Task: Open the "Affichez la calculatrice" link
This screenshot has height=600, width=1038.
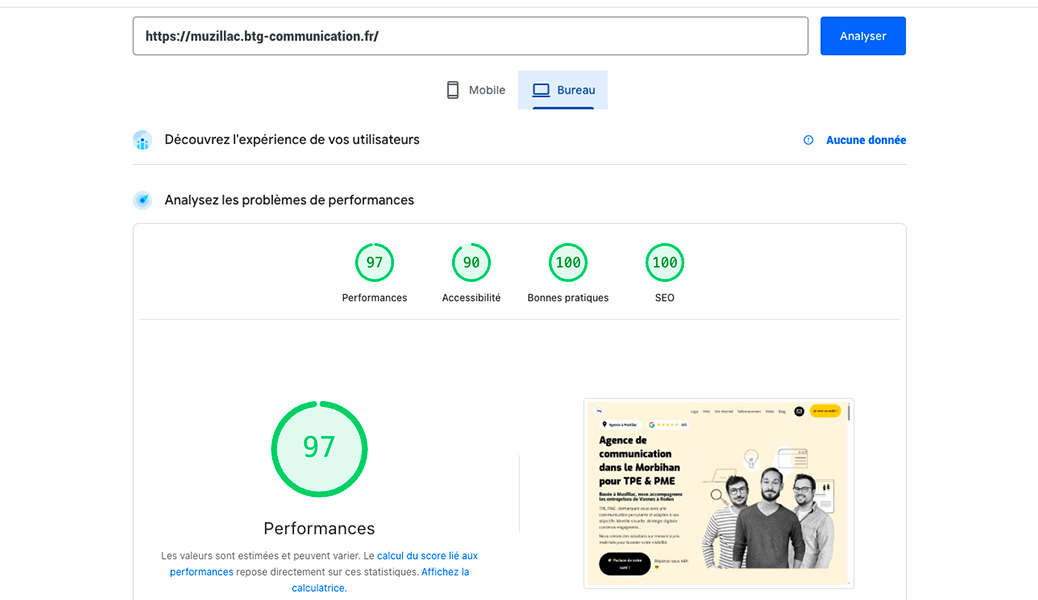Action: click(x=444, y=571)
